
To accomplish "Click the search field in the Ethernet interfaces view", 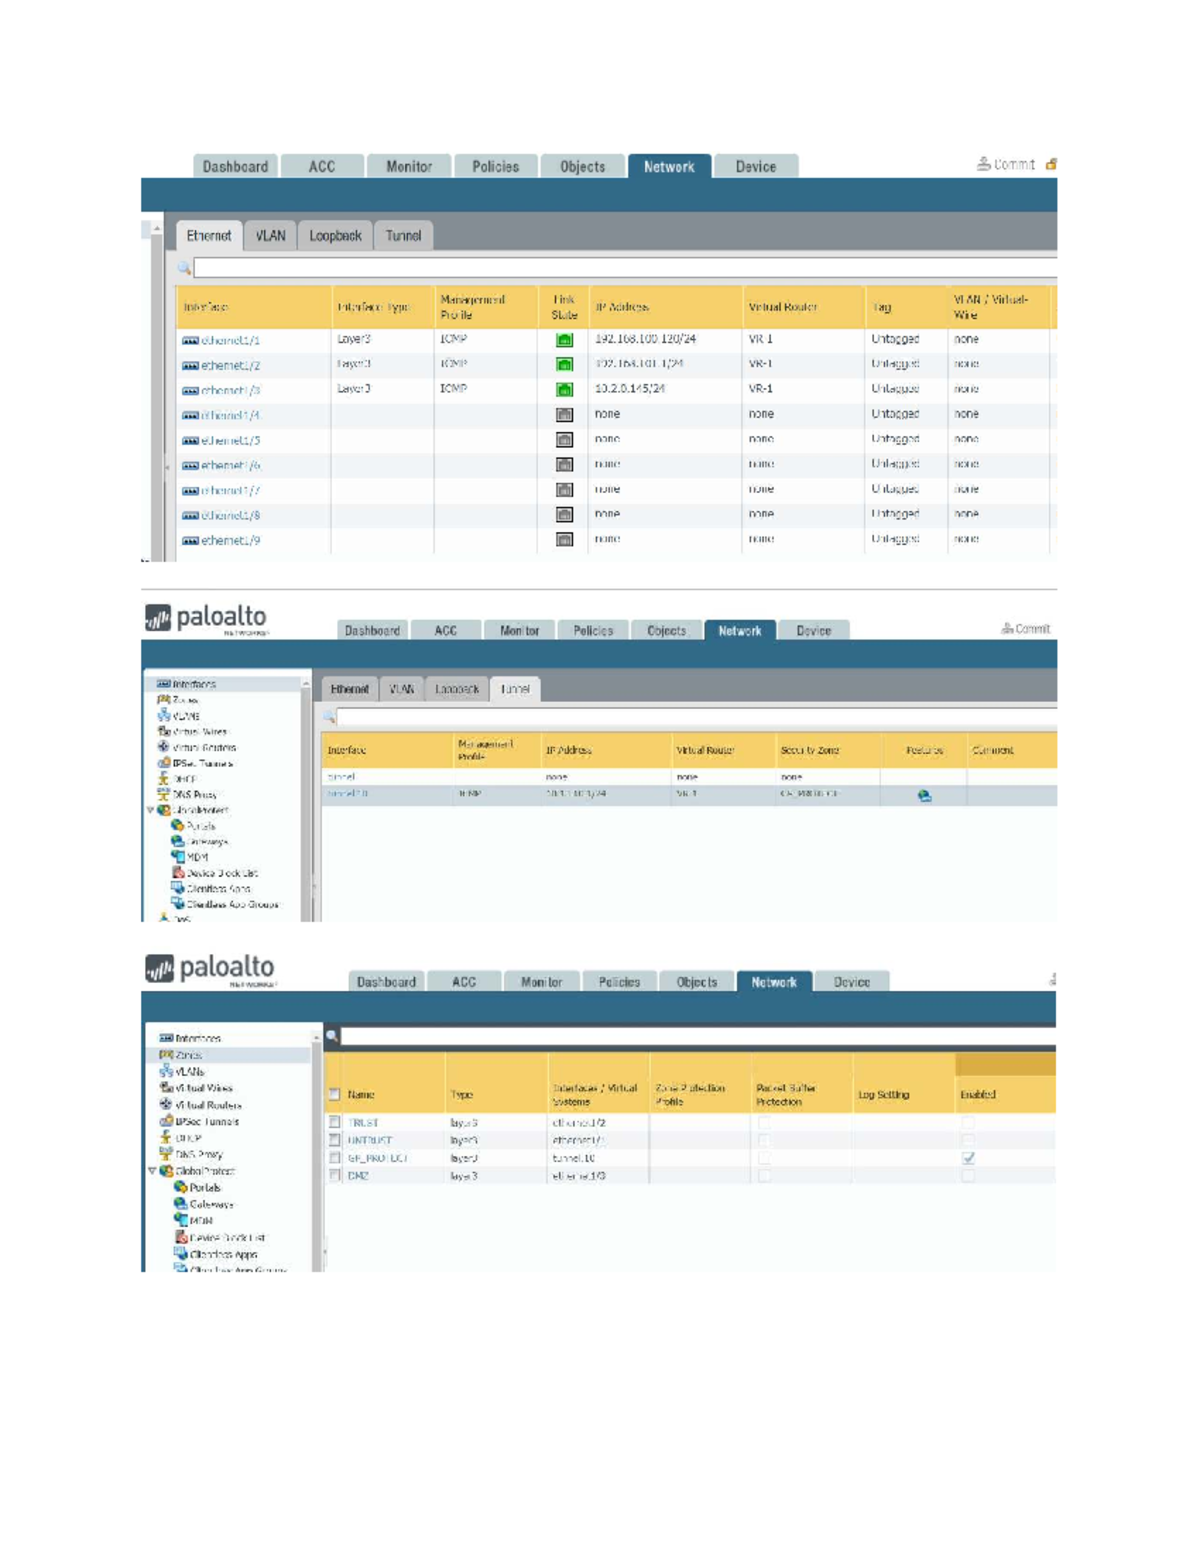I will tap(625, 268).
